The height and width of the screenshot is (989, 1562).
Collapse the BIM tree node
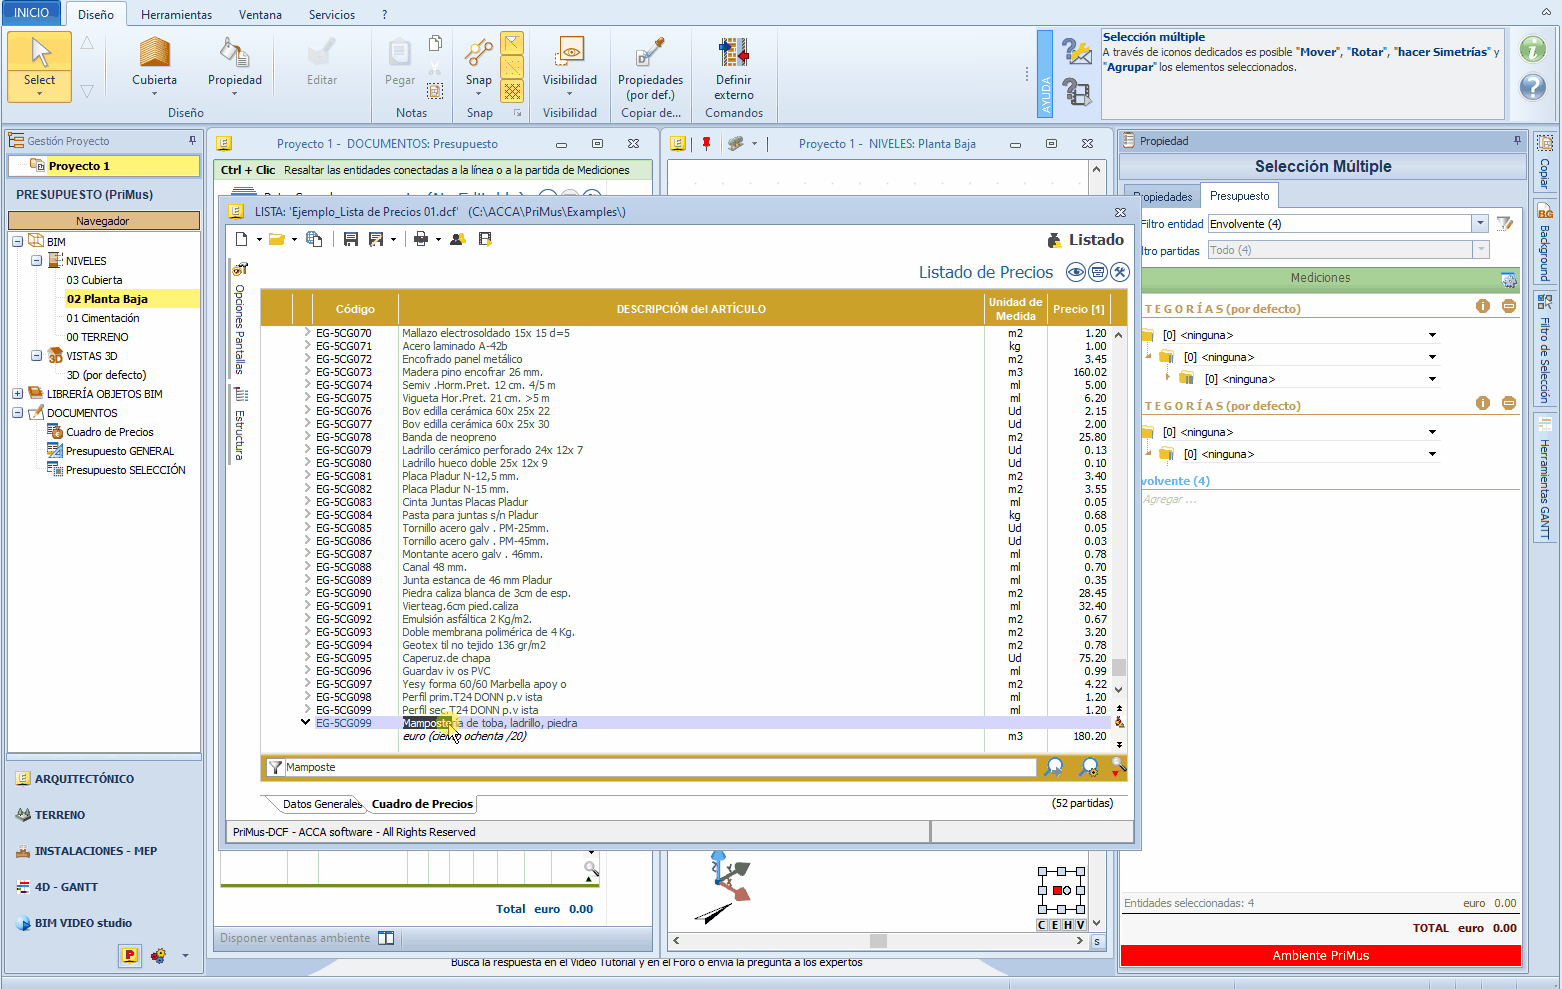point(17,242)
